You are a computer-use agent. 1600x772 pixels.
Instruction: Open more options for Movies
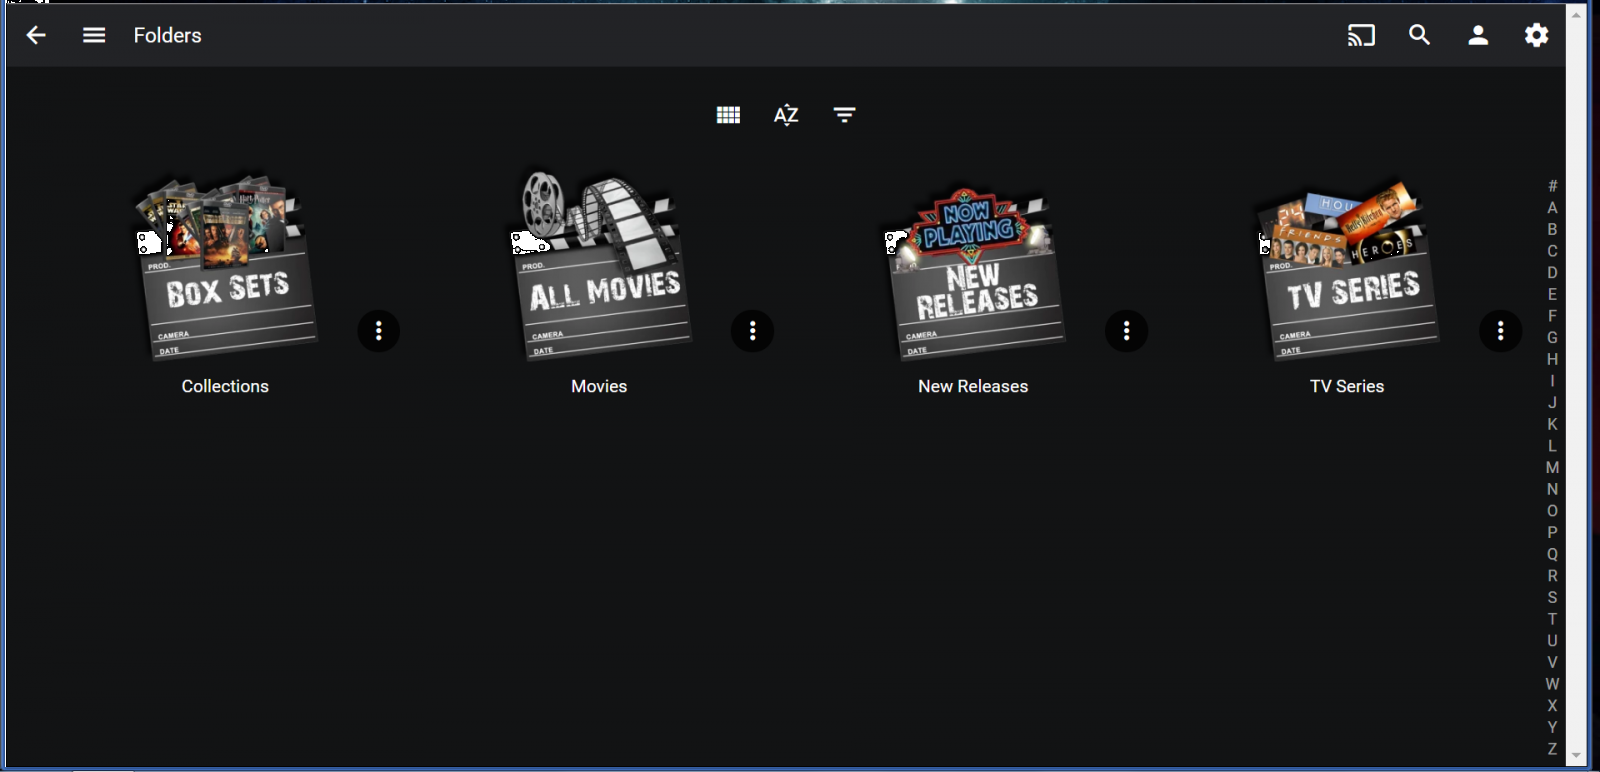tap(753, 331)
